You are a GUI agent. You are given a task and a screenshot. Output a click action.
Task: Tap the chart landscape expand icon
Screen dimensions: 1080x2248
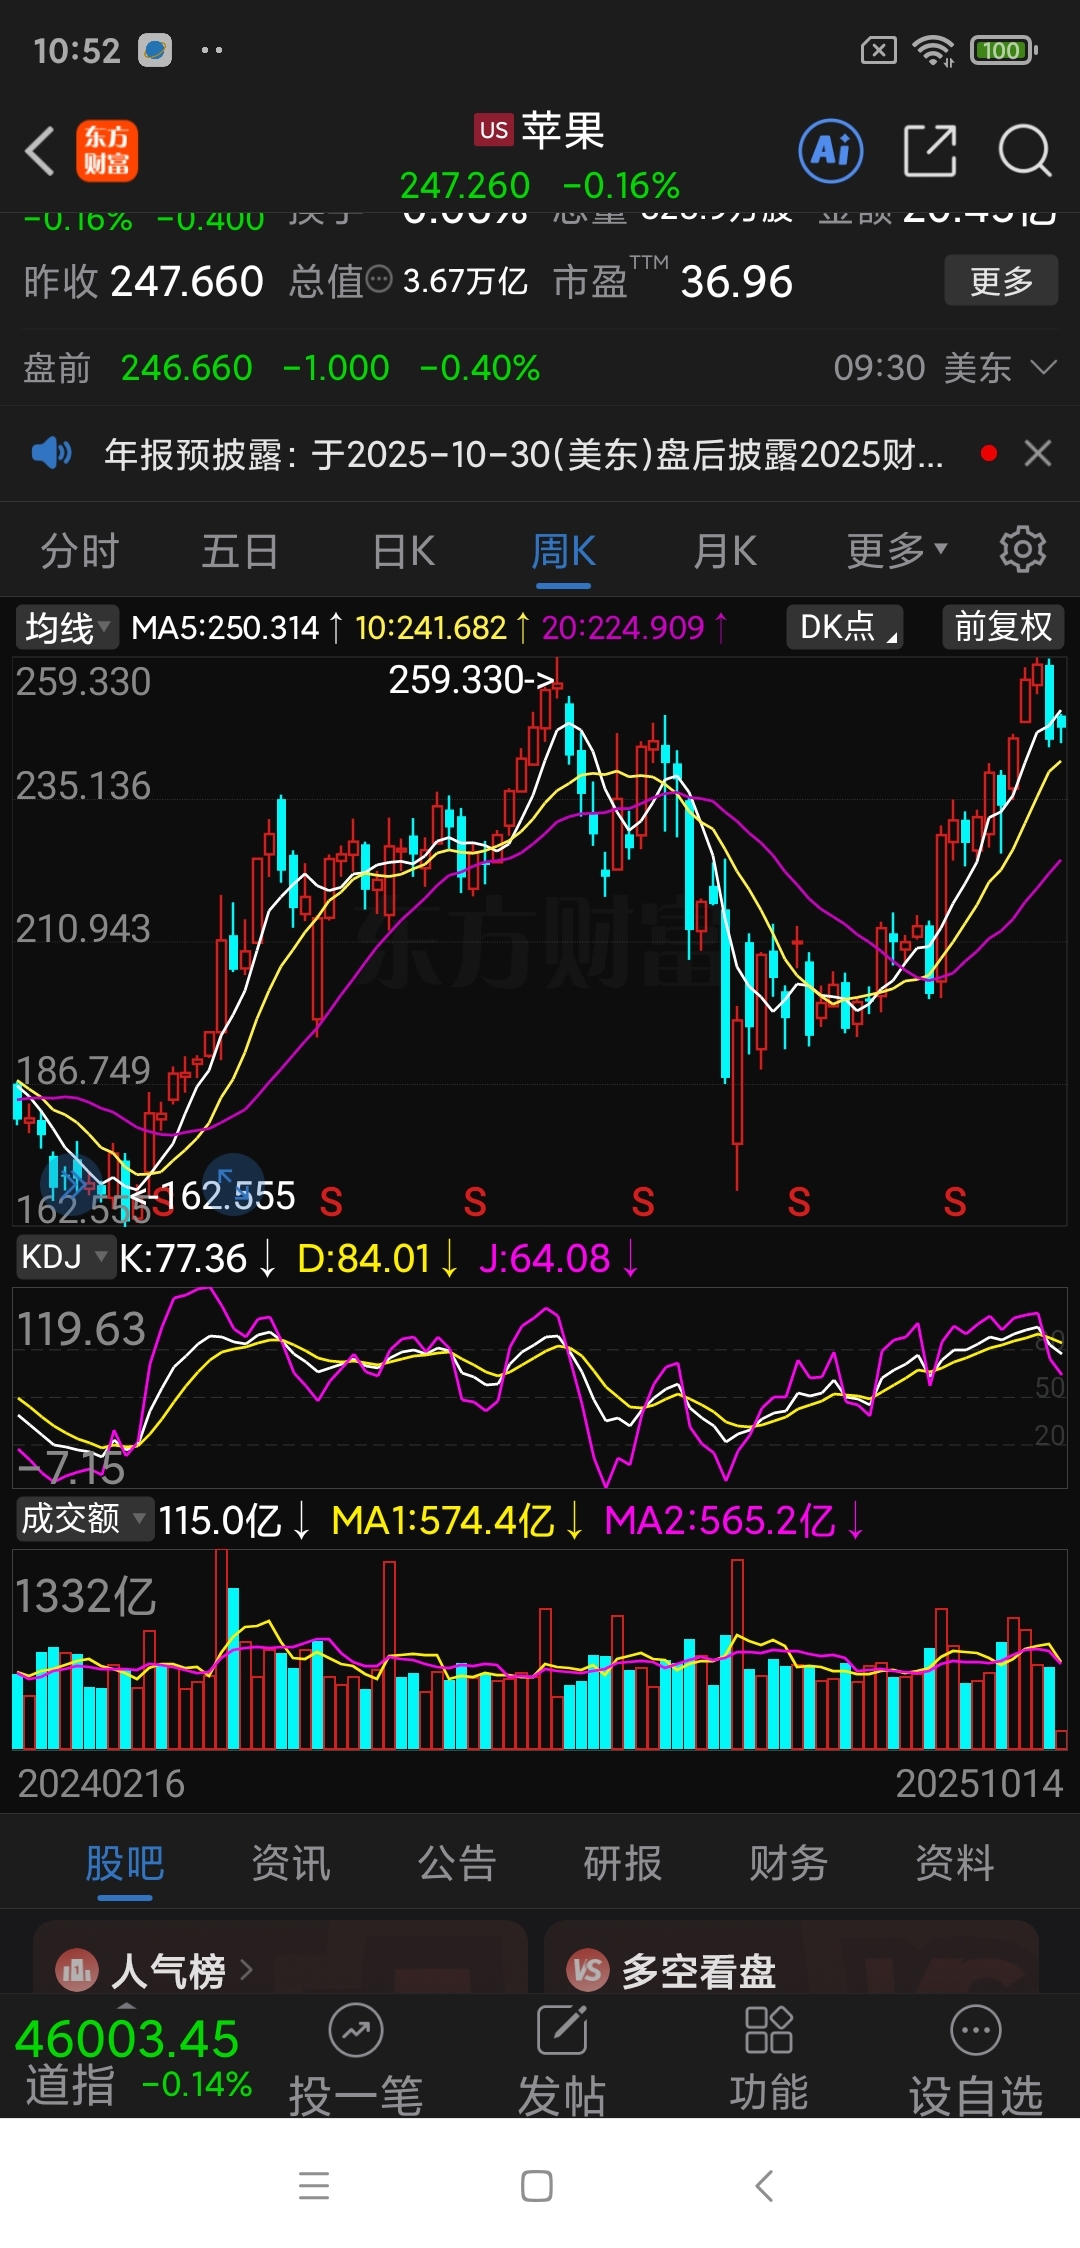(233, 1183)
